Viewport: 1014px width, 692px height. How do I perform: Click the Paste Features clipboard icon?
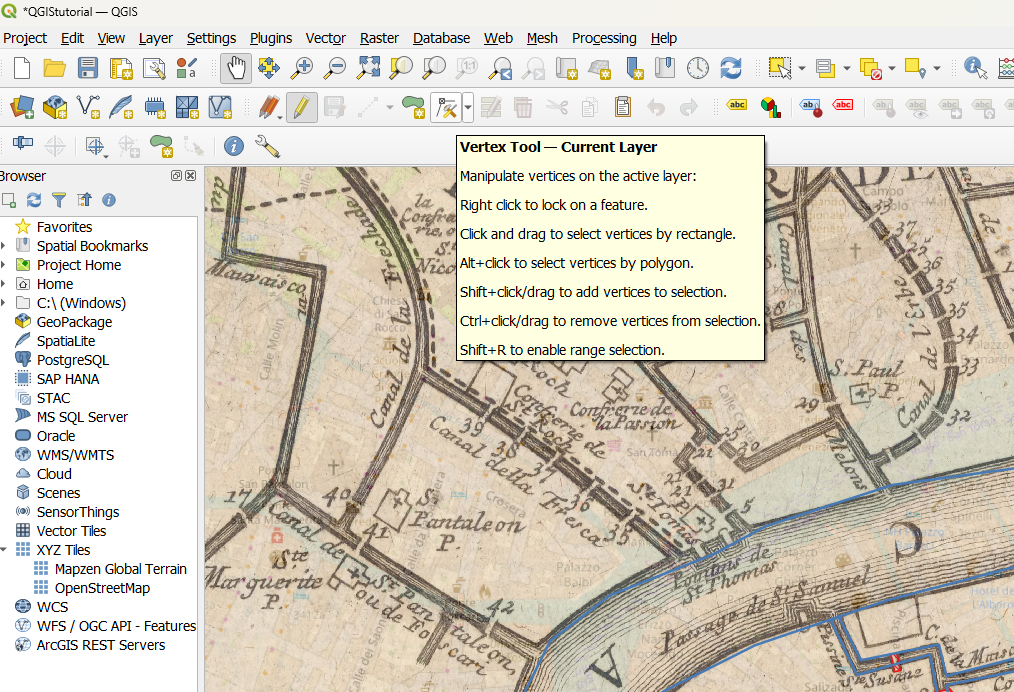click(x=623, y=107)
